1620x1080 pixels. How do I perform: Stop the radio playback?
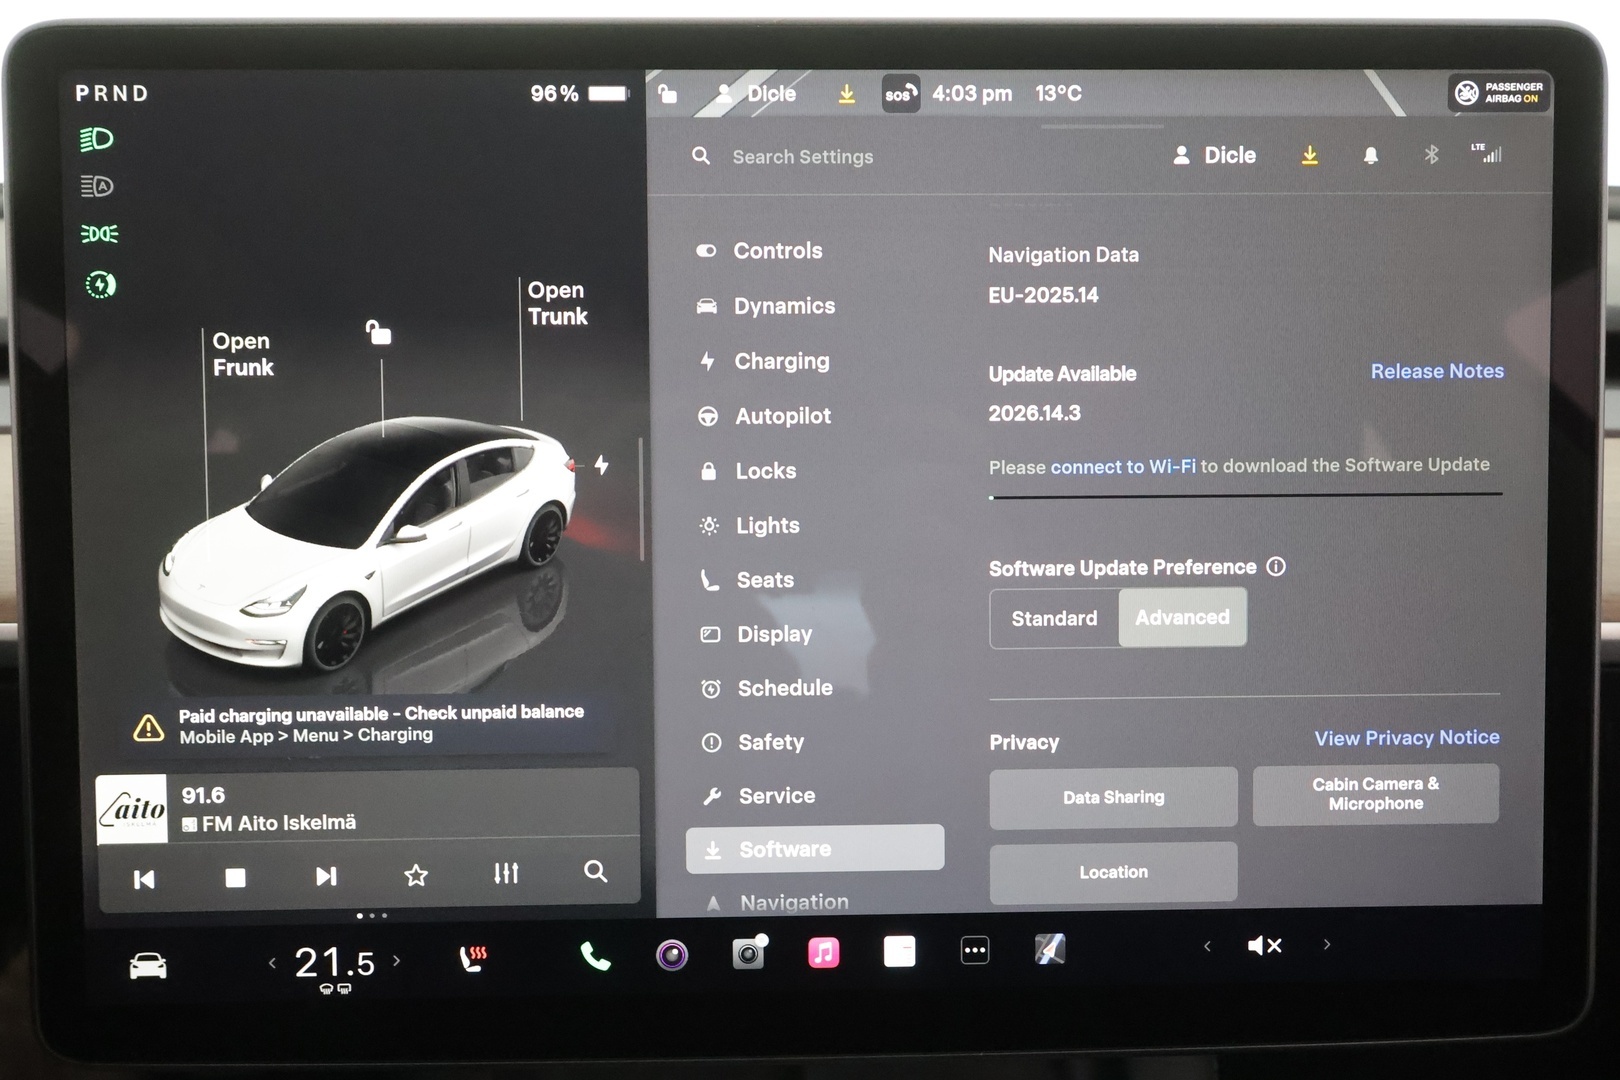[x=235, y=878]
